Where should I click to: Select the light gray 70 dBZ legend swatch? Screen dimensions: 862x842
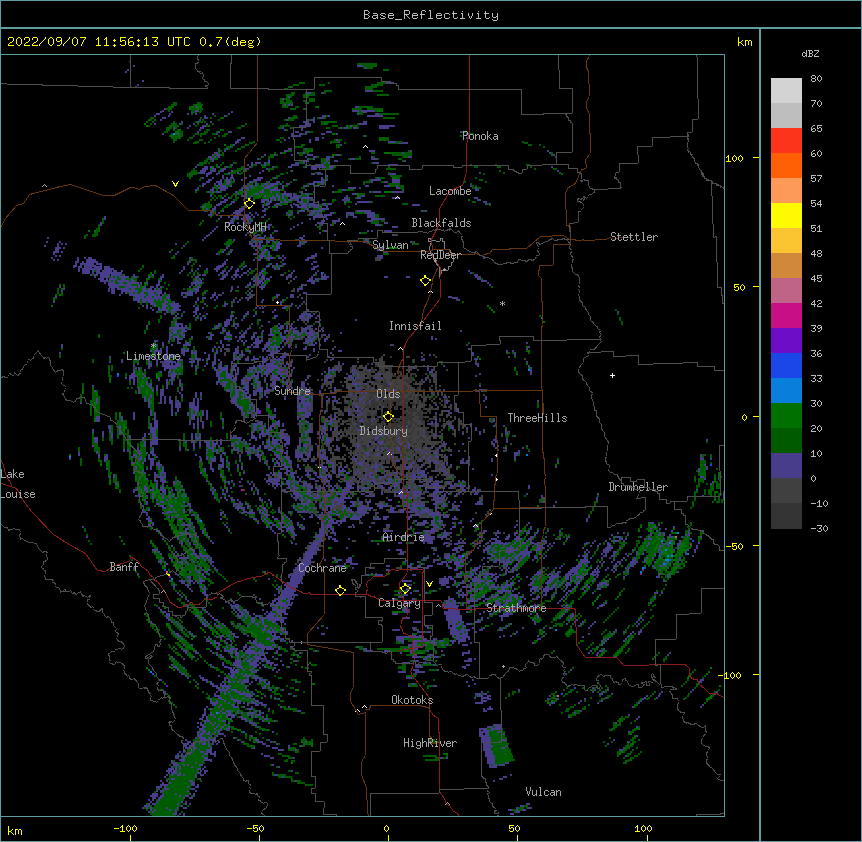pos(786,90)
